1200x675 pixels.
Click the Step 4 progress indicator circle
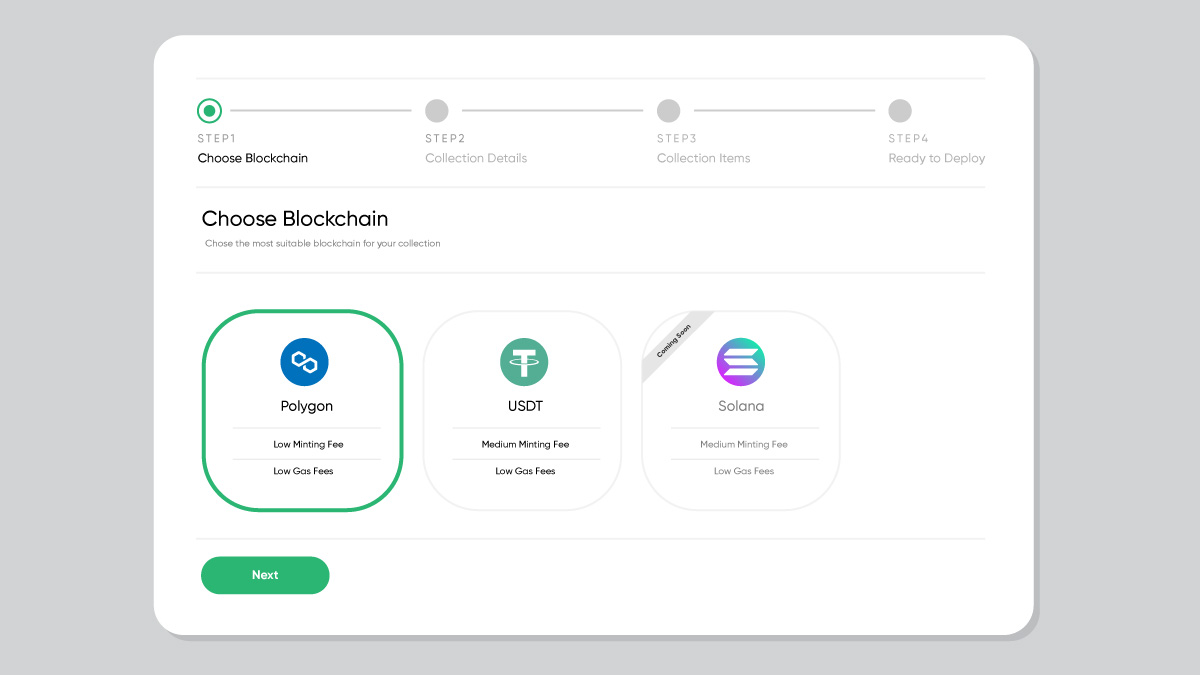point(900,110)
